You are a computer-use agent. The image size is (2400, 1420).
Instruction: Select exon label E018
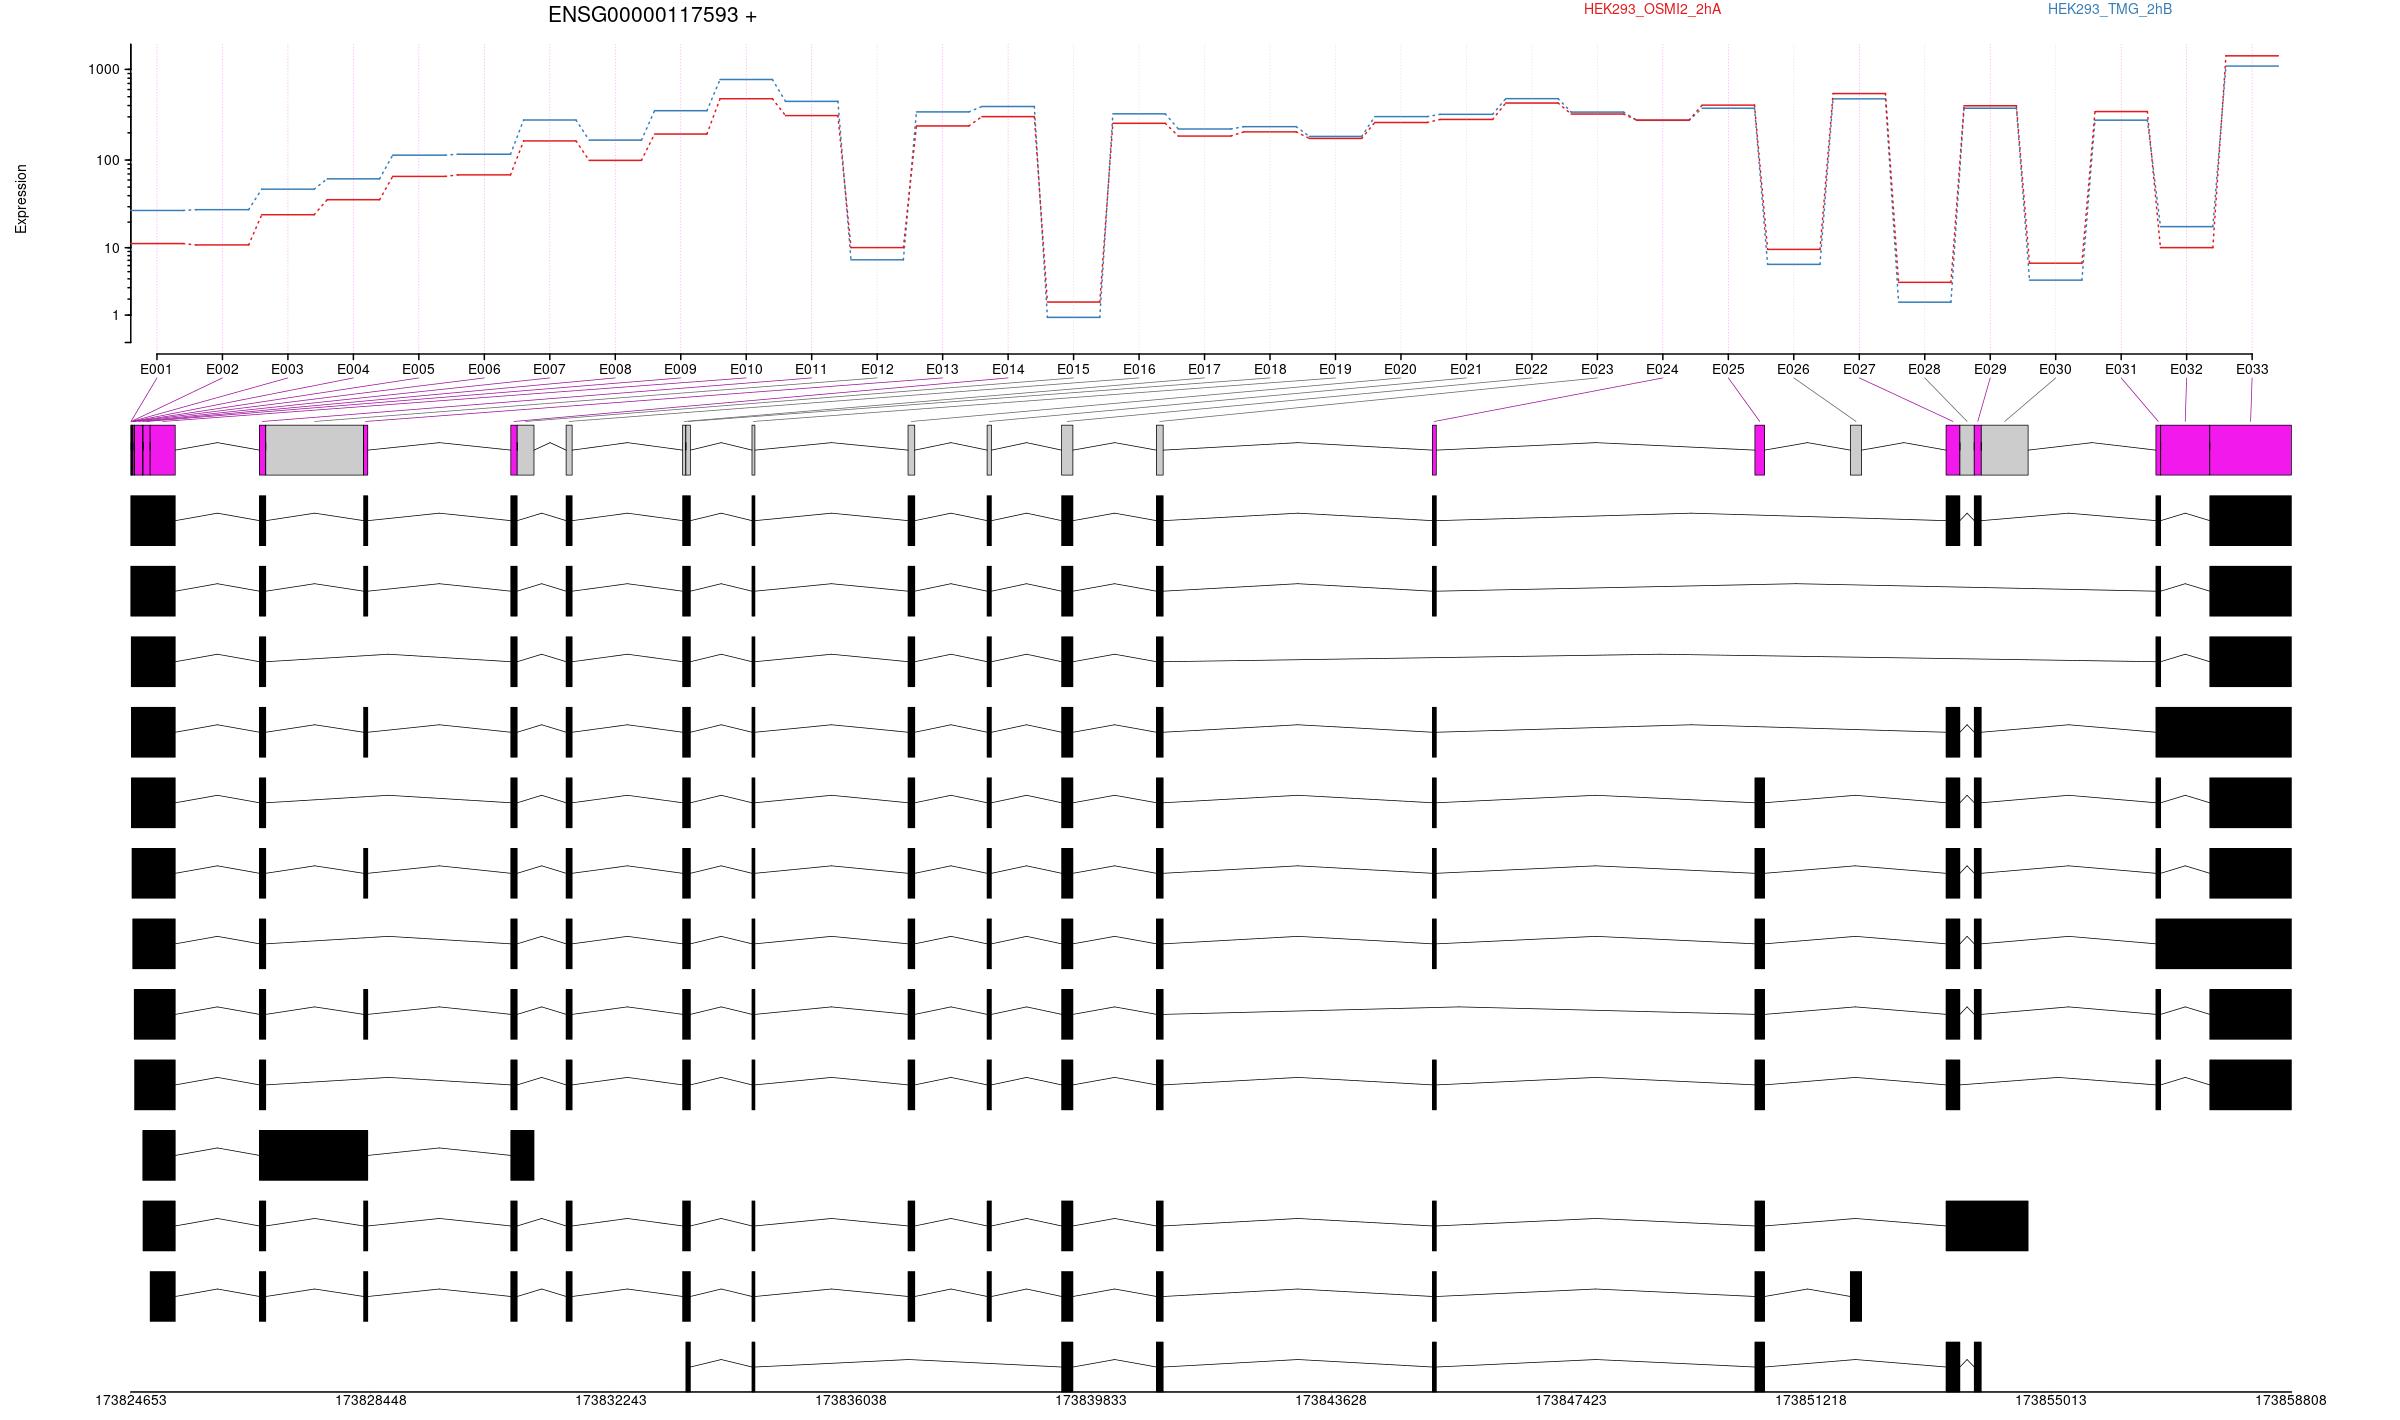[1270, 369]
